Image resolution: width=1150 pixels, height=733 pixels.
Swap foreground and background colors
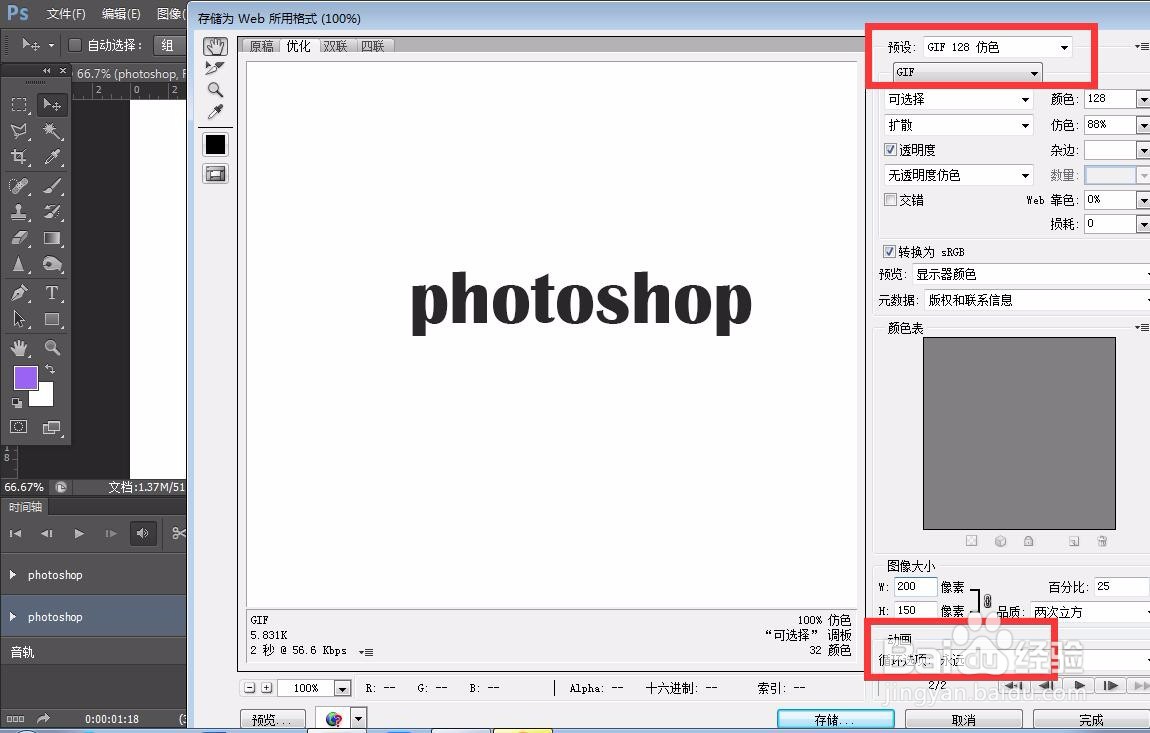[50, 369]
